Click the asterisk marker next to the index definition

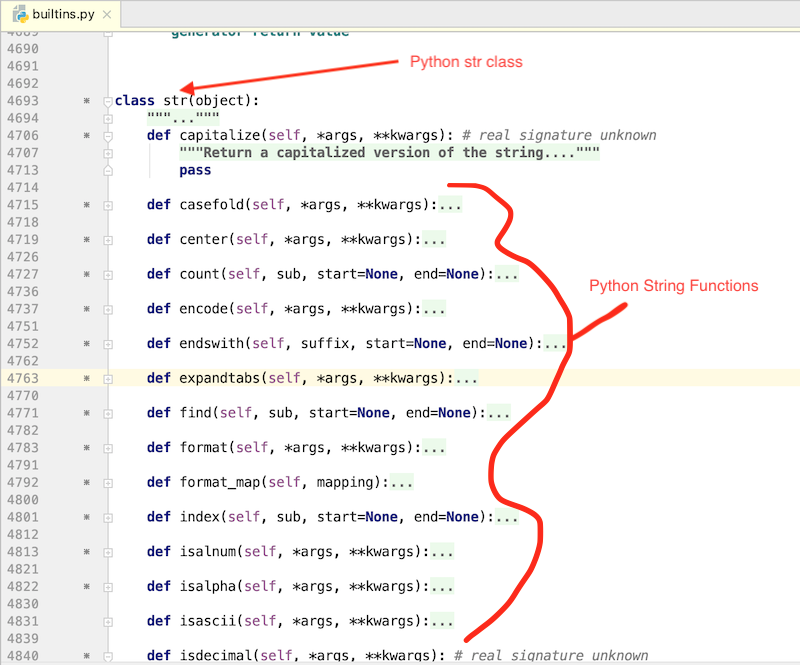click(86, 517)
